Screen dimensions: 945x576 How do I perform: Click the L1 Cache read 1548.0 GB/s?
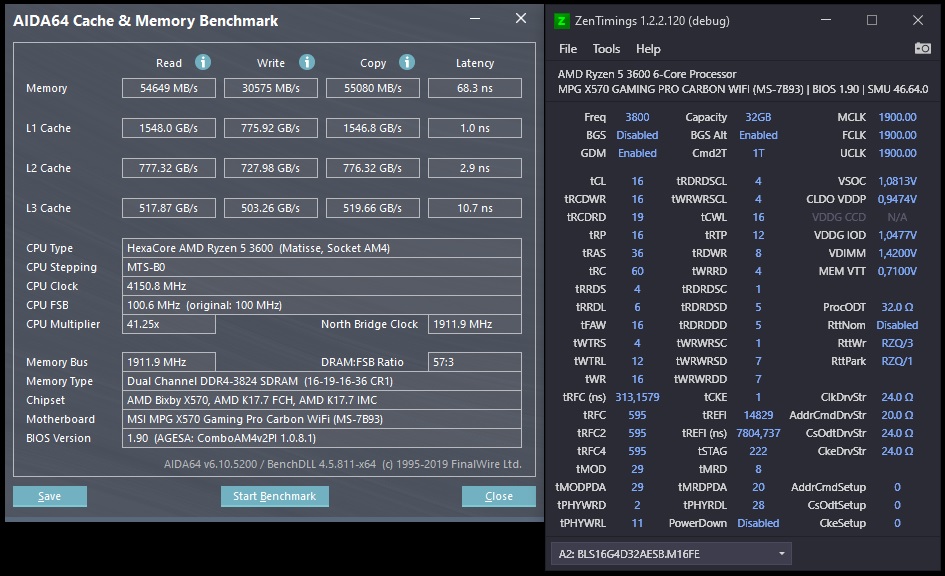click(169, 128)
